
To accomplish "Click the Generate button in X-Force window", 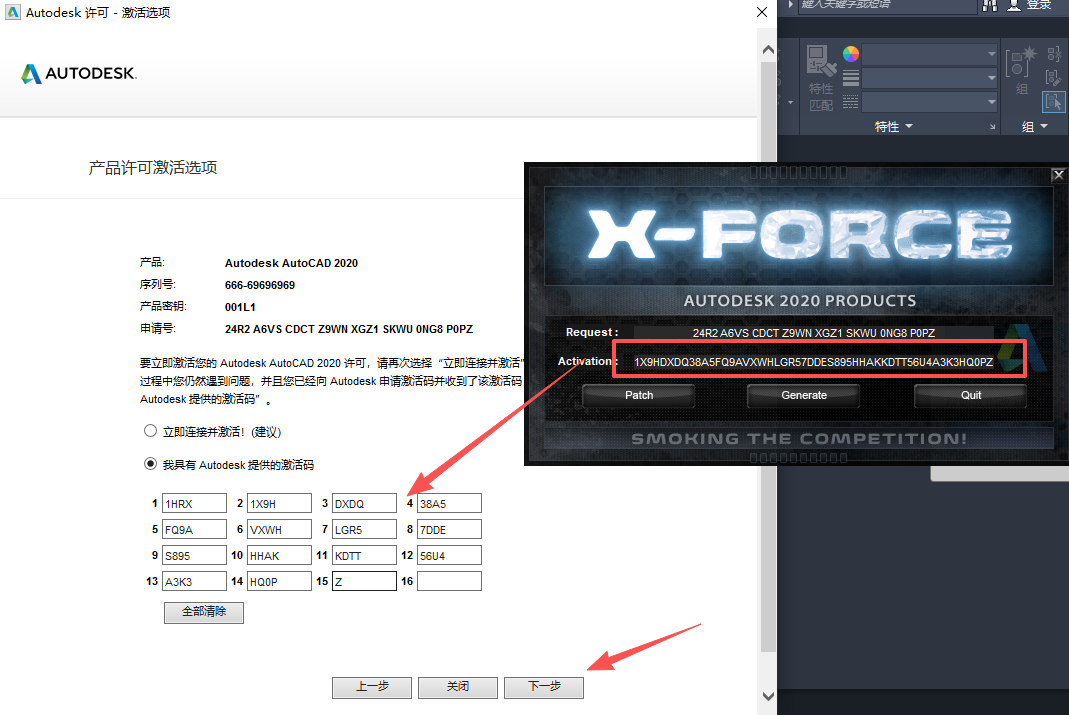I will pyautogui.click(x=804, y=395).
